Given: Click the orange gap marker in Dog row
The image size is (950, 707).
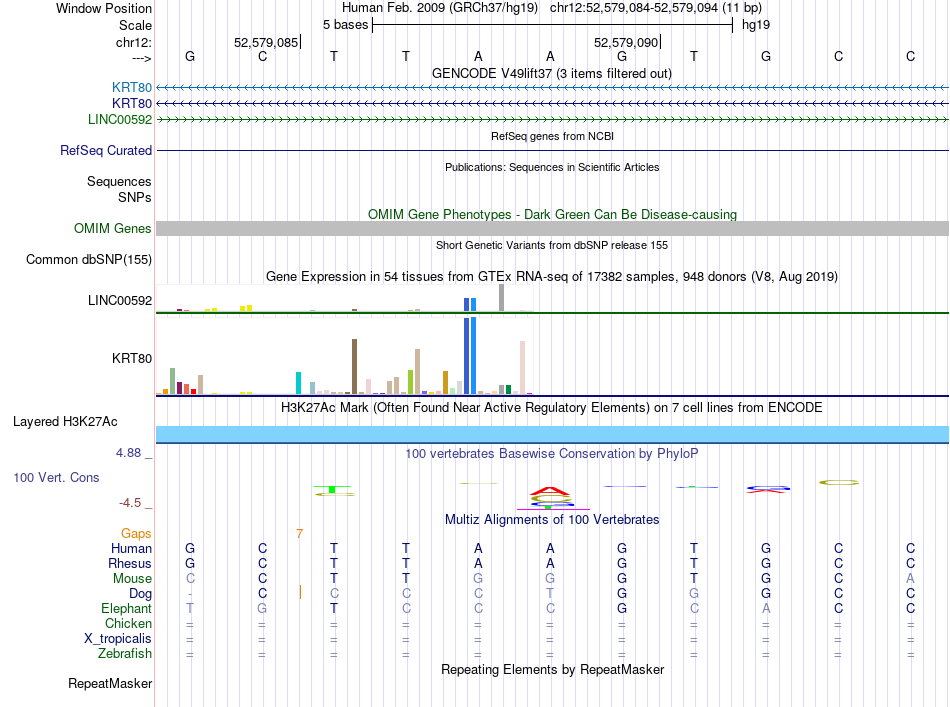Looking at the screenshot, I should (x=300, y=592).
